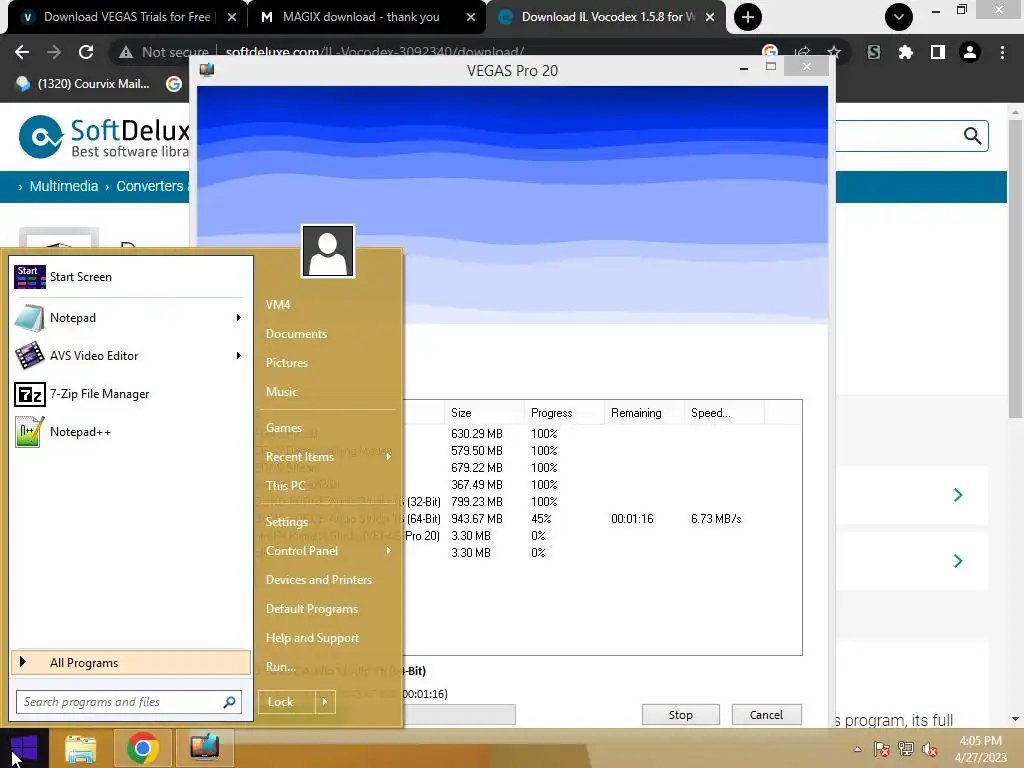Open the Multimedia breadcrumb link

pos(63,186)
